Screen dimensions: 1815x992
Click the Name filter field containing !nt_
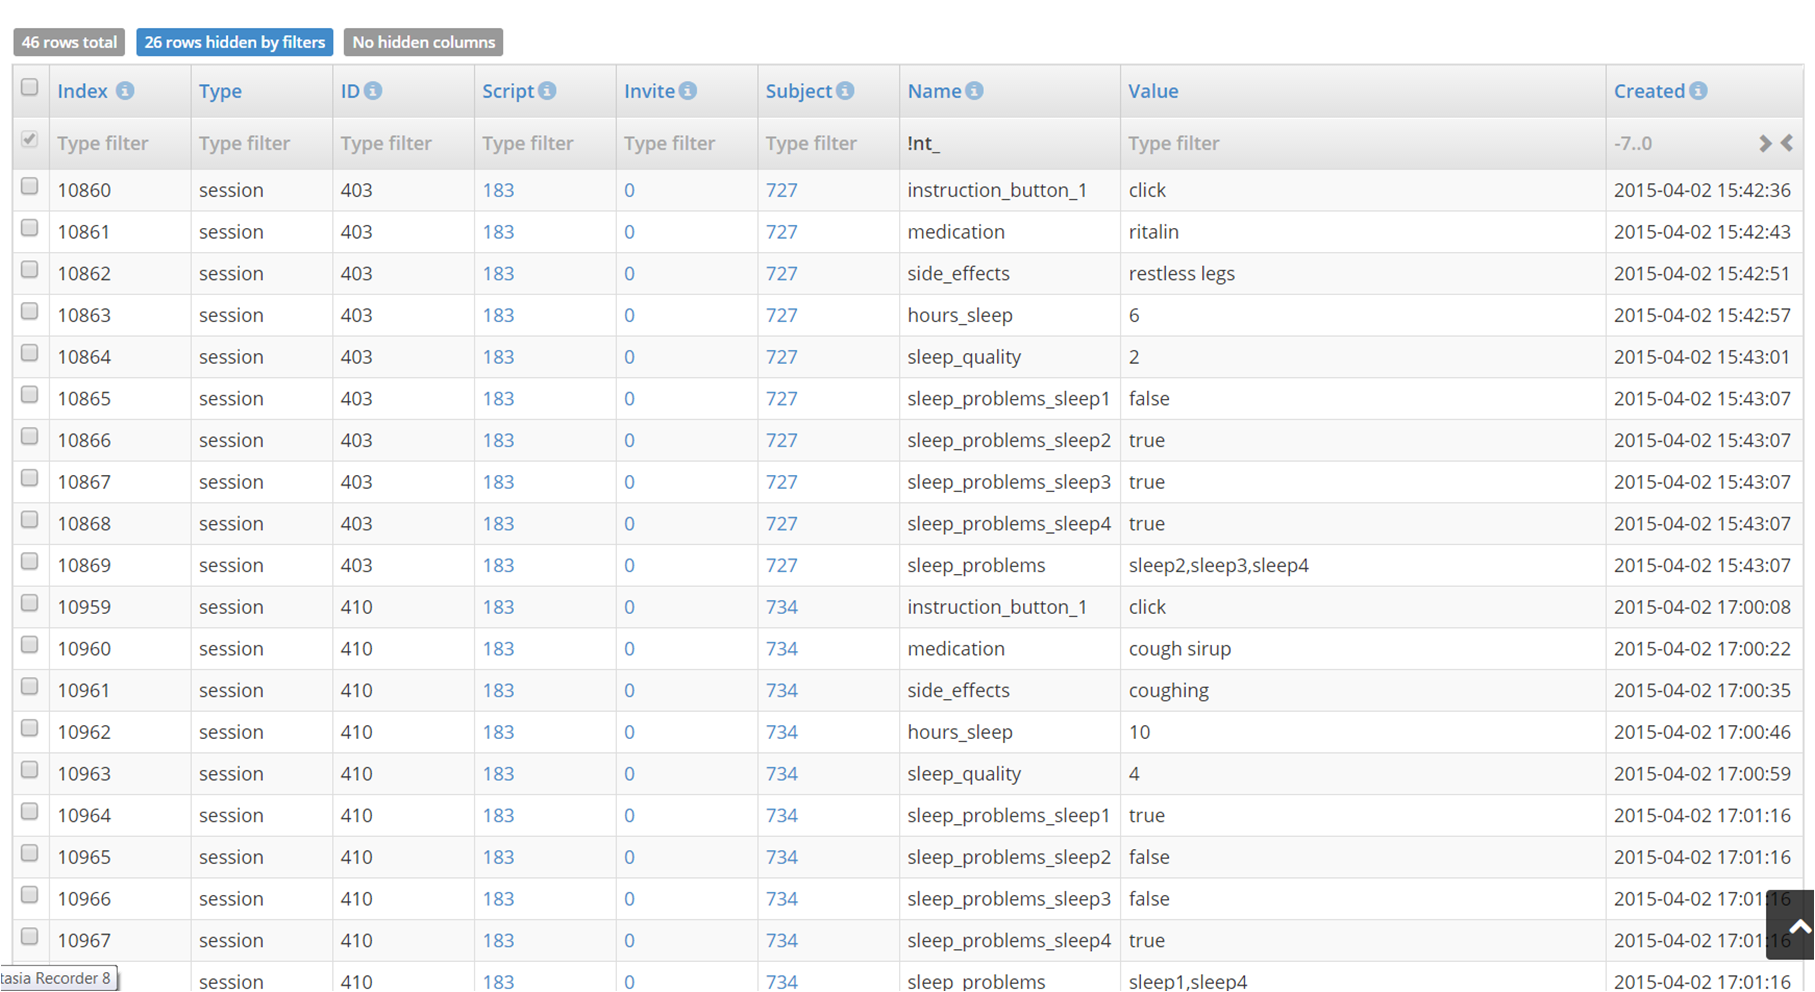1008,143
